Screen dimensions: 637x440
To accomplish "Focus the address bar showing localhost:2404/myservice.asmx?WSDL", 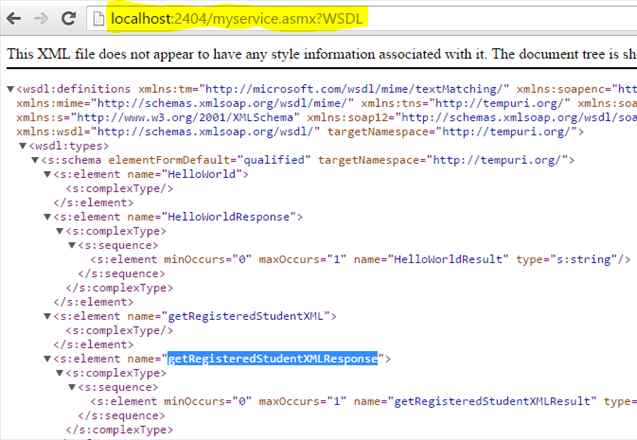I will [x=361, y=19].
